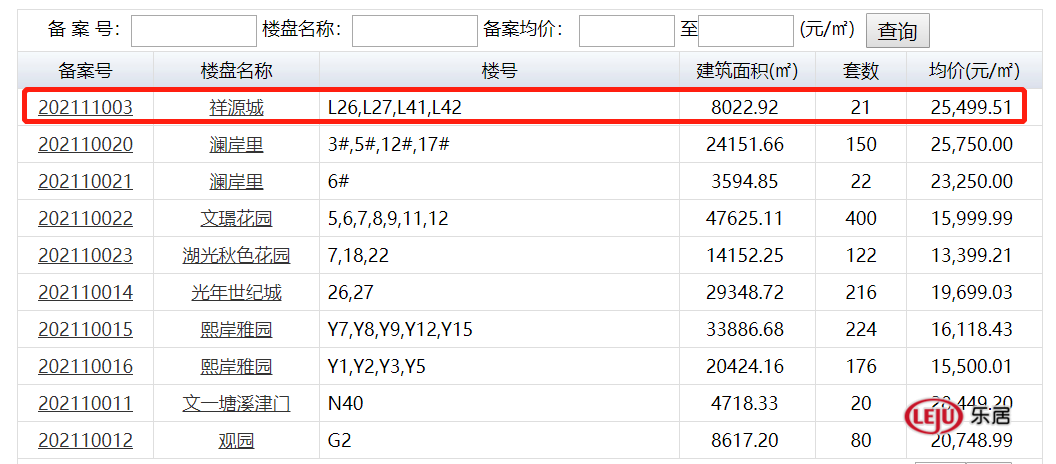Open 澜岸里 link in row 202110021
The height and width of the screenshot is (464, 1056).
tap(236, 182)
